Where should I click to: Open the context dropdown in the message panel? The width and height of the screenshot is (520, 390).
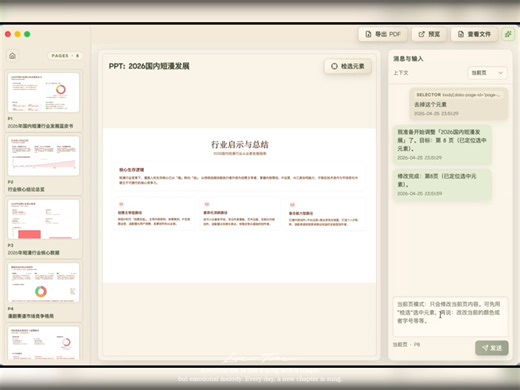coord(487,73)
